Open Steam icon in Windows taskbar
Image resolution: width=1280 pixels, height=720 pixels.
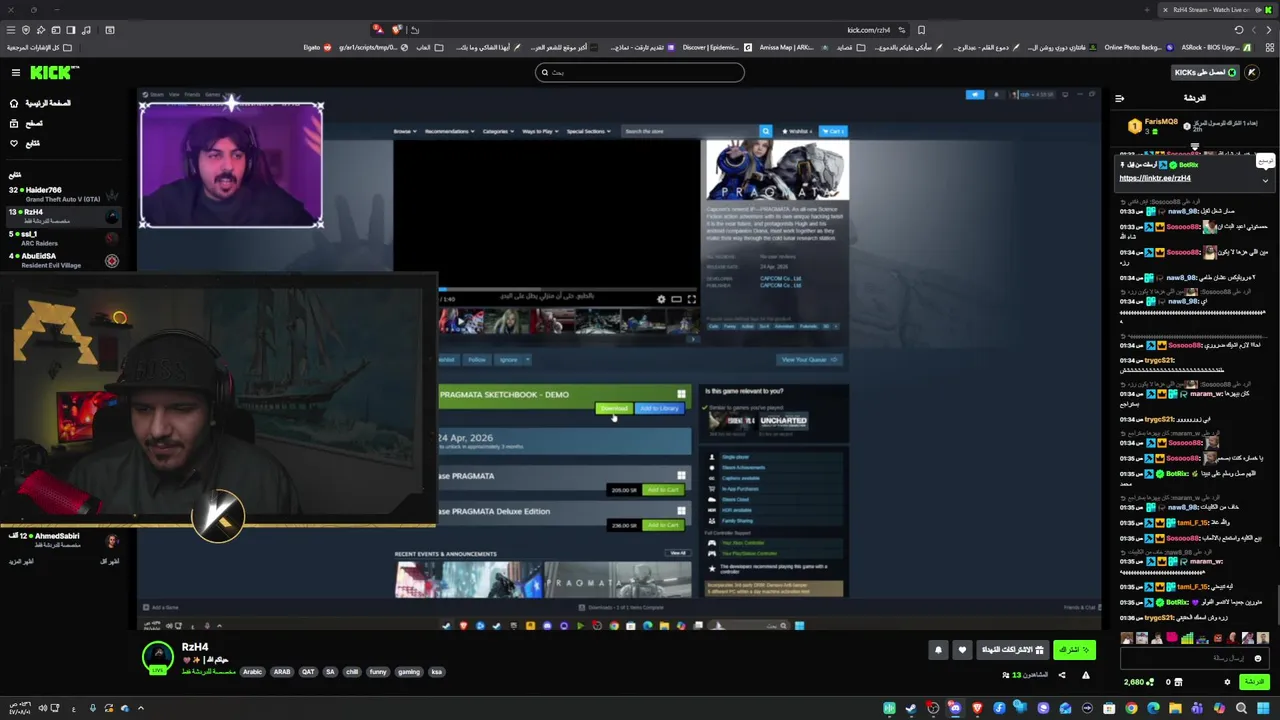[911, 709]
